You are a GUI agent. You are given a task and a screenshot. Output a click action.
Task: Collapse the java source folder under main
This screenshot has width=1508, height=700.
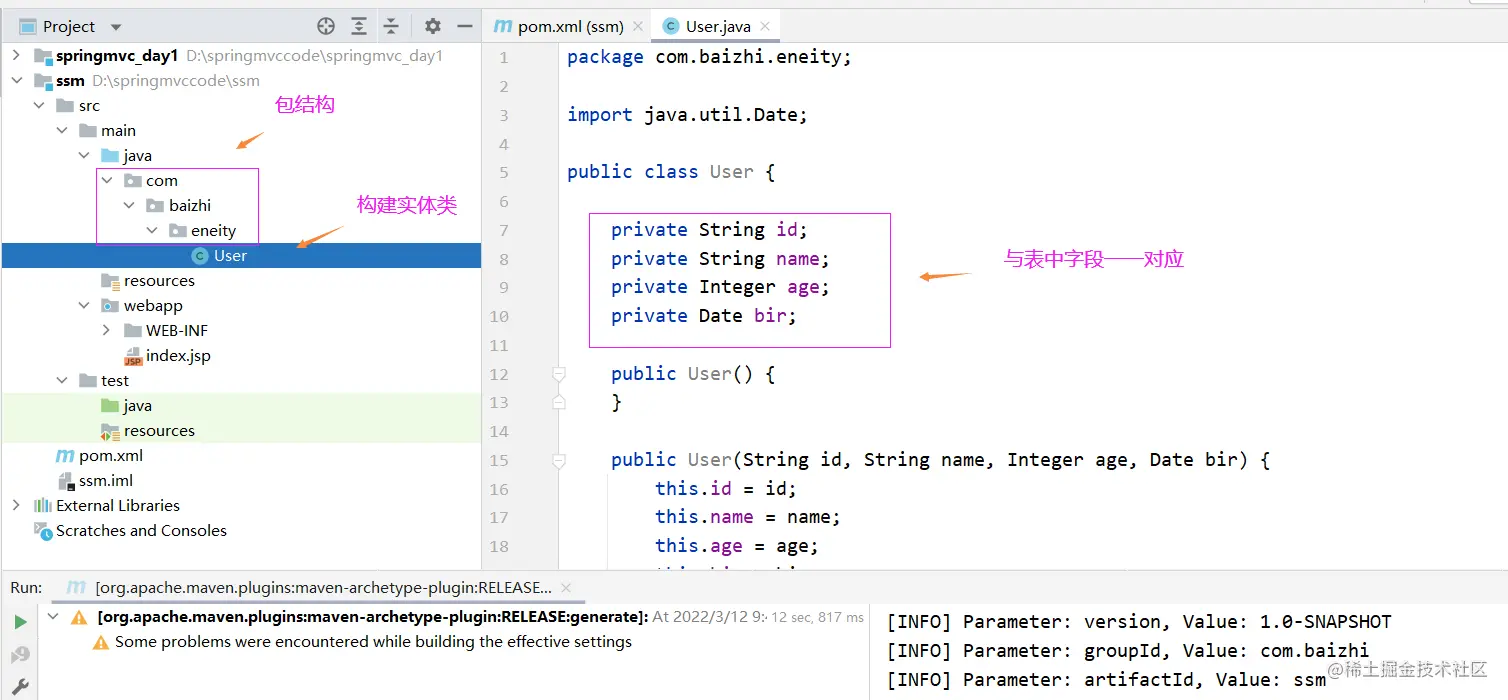84,156
